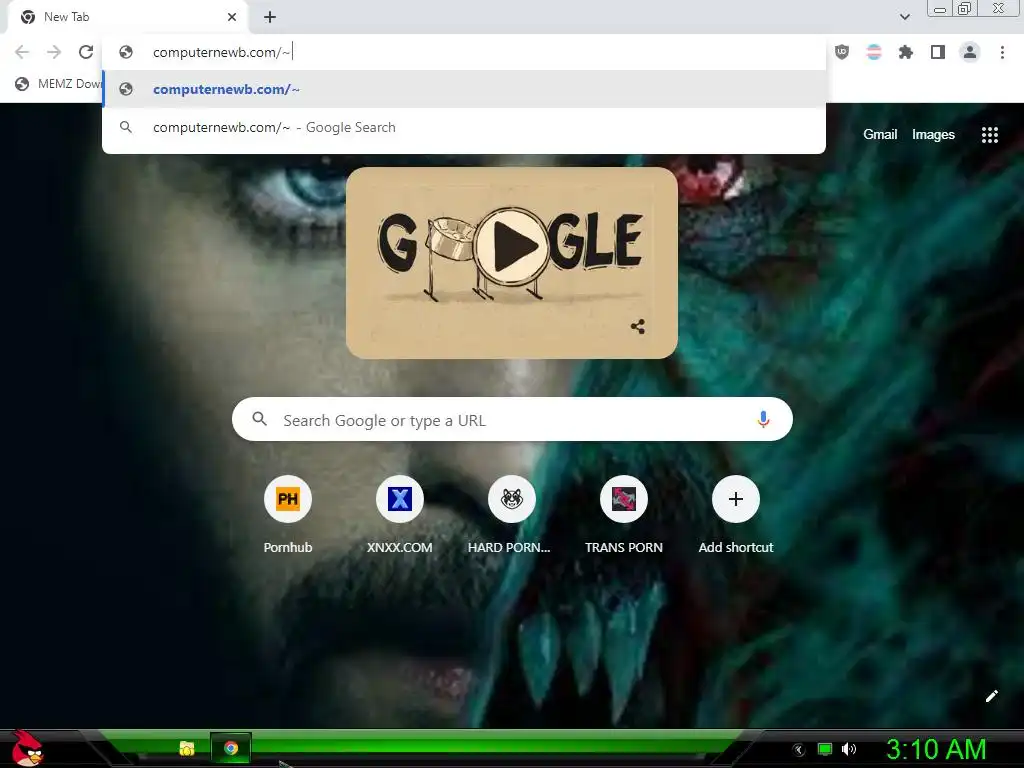Click the globe icon in the address bar
The image size is (1024, 768).
[126, 52]
